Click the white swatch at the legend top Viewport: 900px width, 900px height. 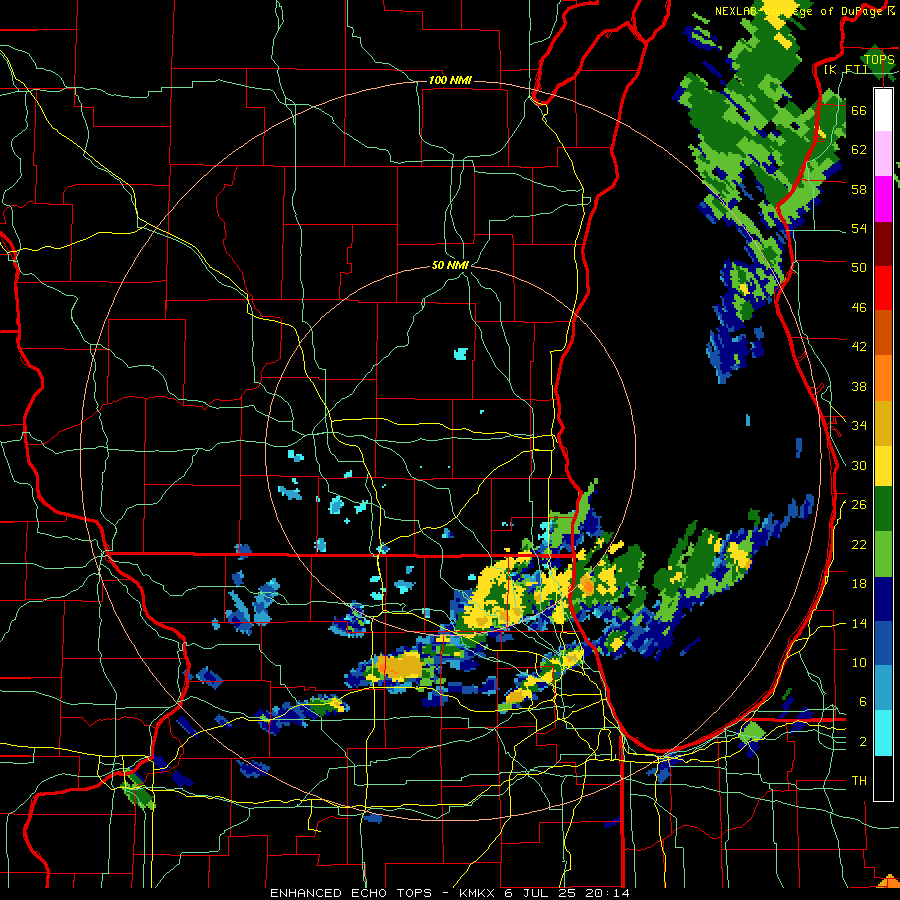click(x=883, y=110)
